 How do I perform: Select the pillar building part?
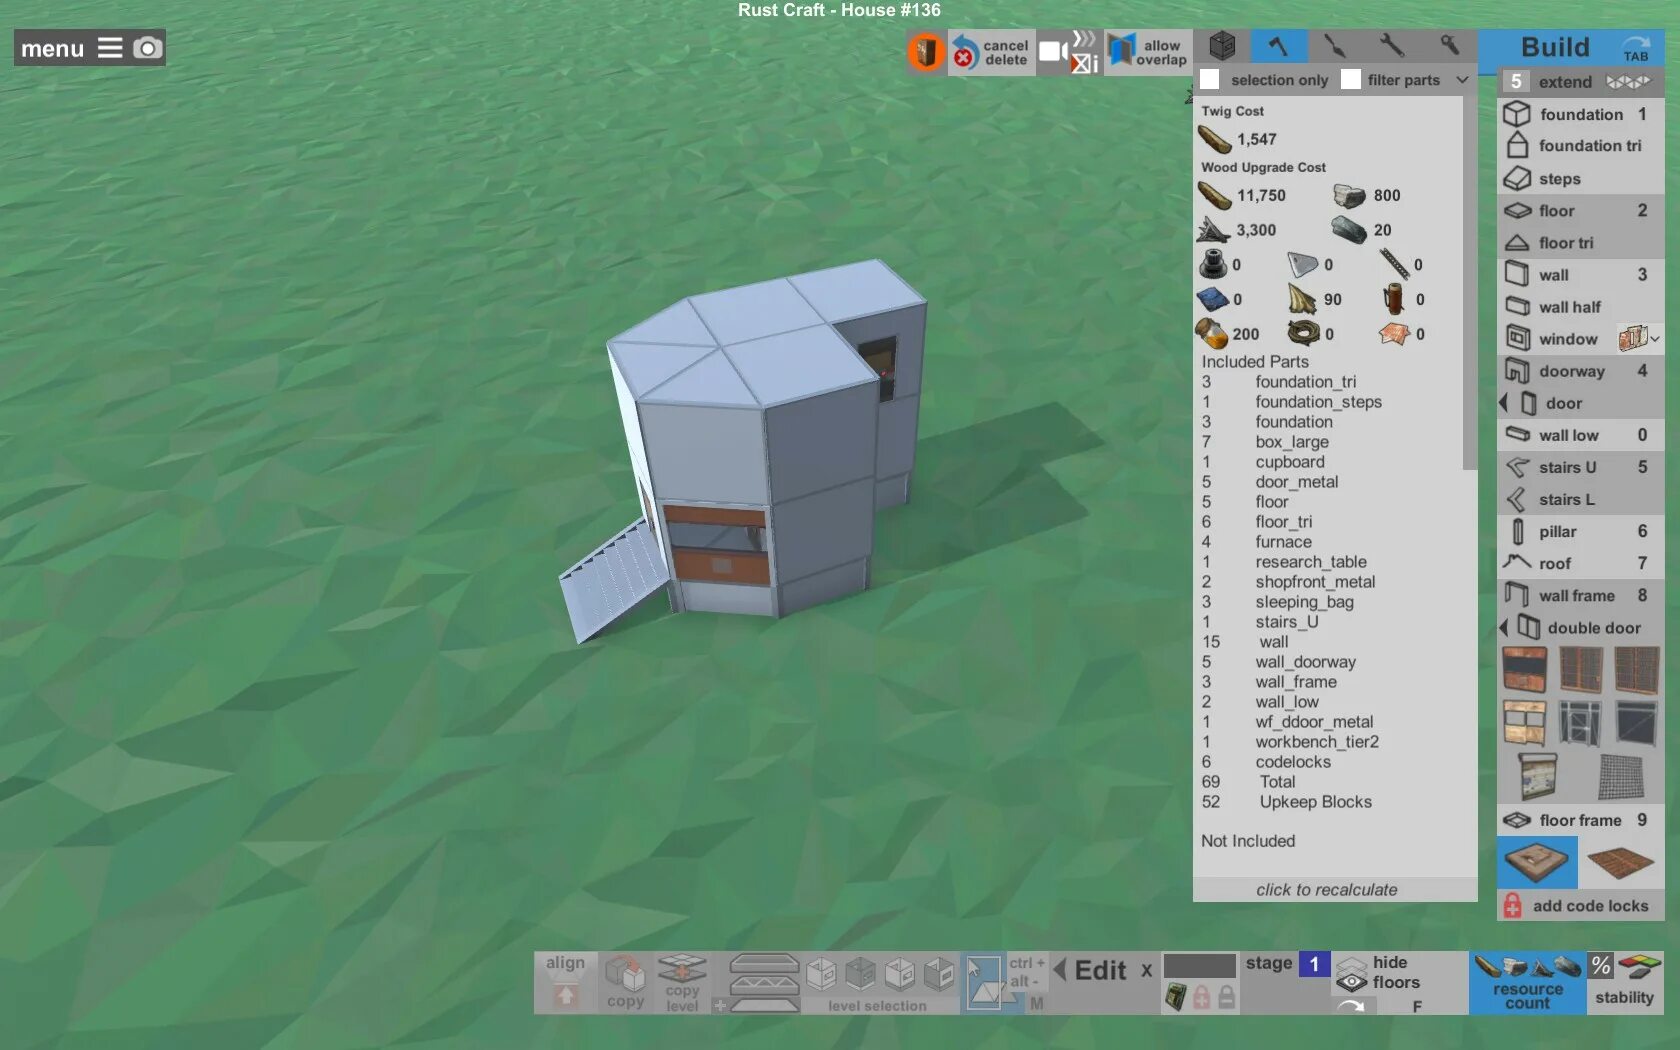(1580, 531)
